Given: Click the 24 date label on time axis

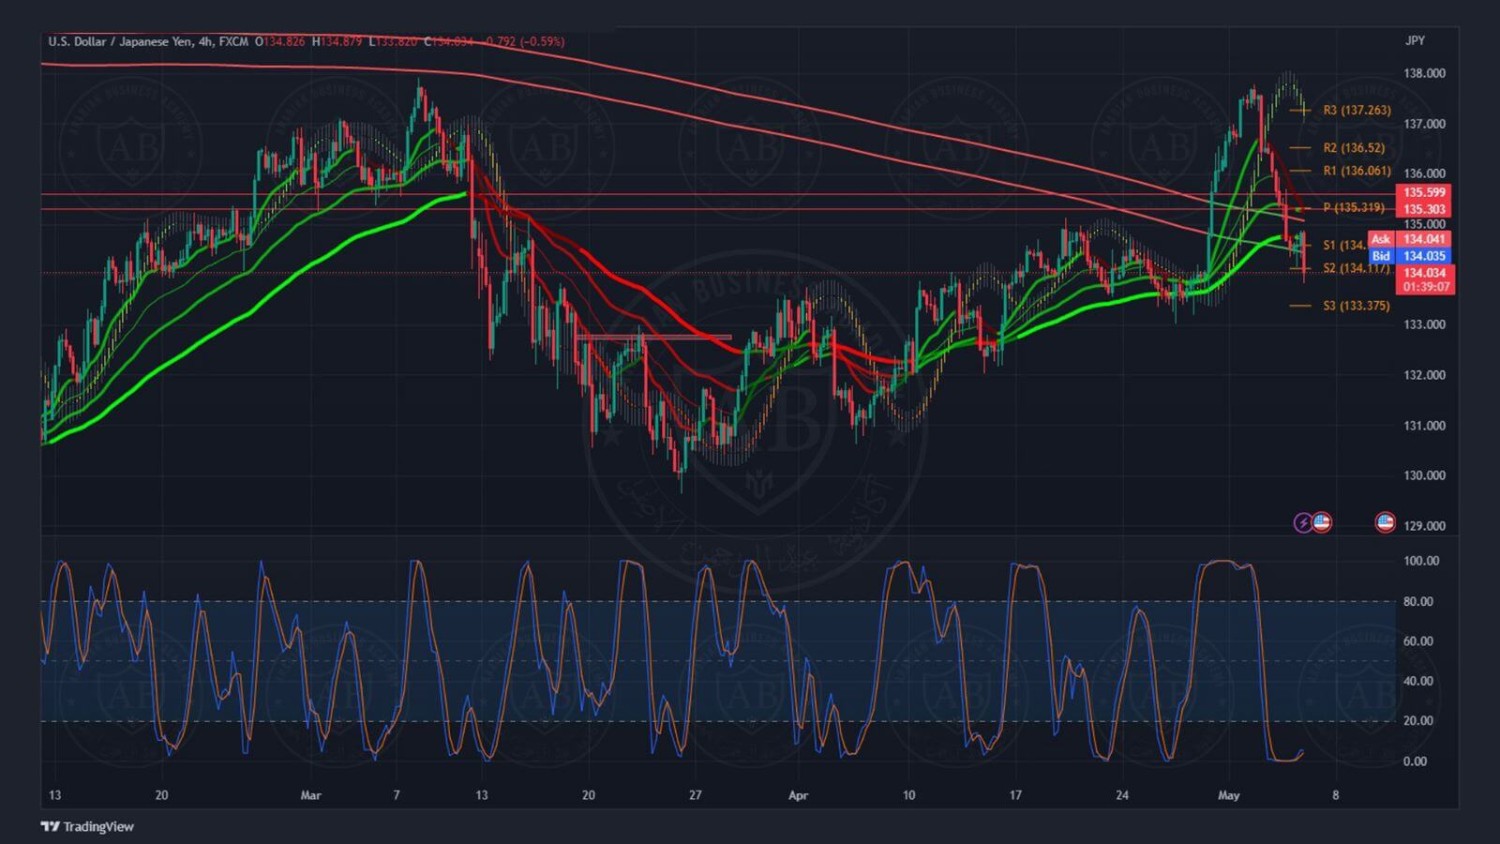Looking at the screenshot, I should pos(1122,796).
